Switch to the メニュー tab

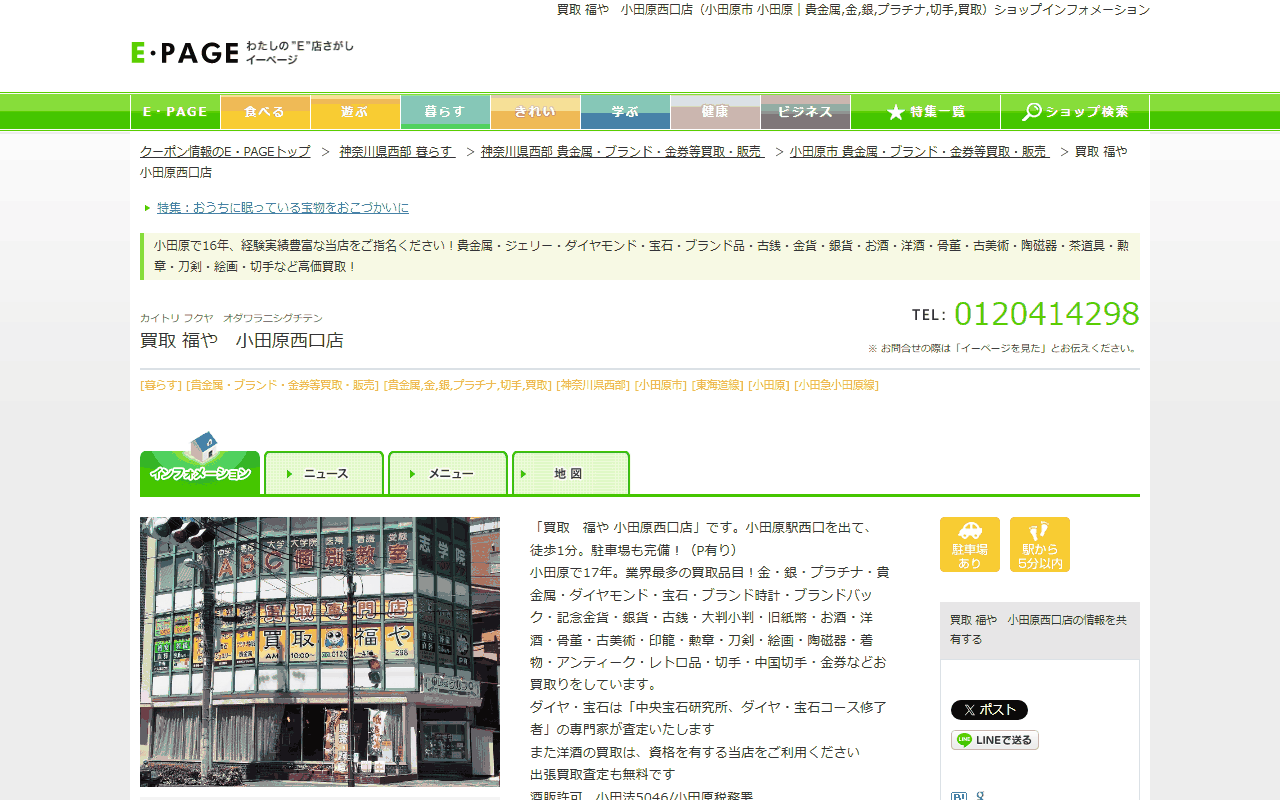(448, 473)
